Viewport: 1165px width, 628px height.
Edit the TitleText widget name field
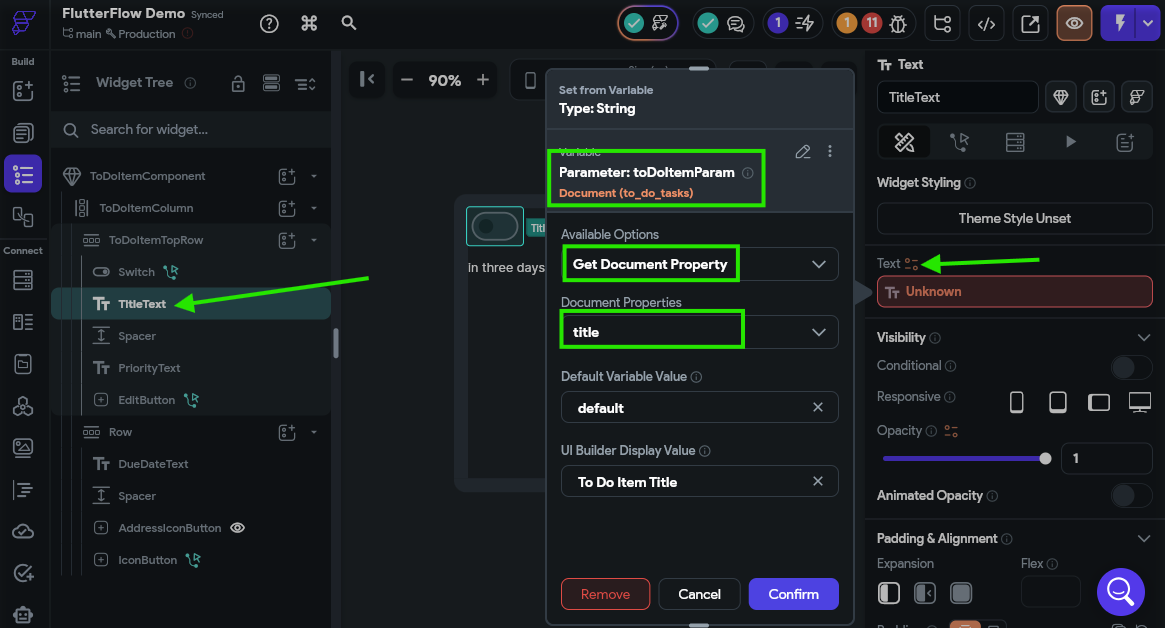click(x=958, y=97)
